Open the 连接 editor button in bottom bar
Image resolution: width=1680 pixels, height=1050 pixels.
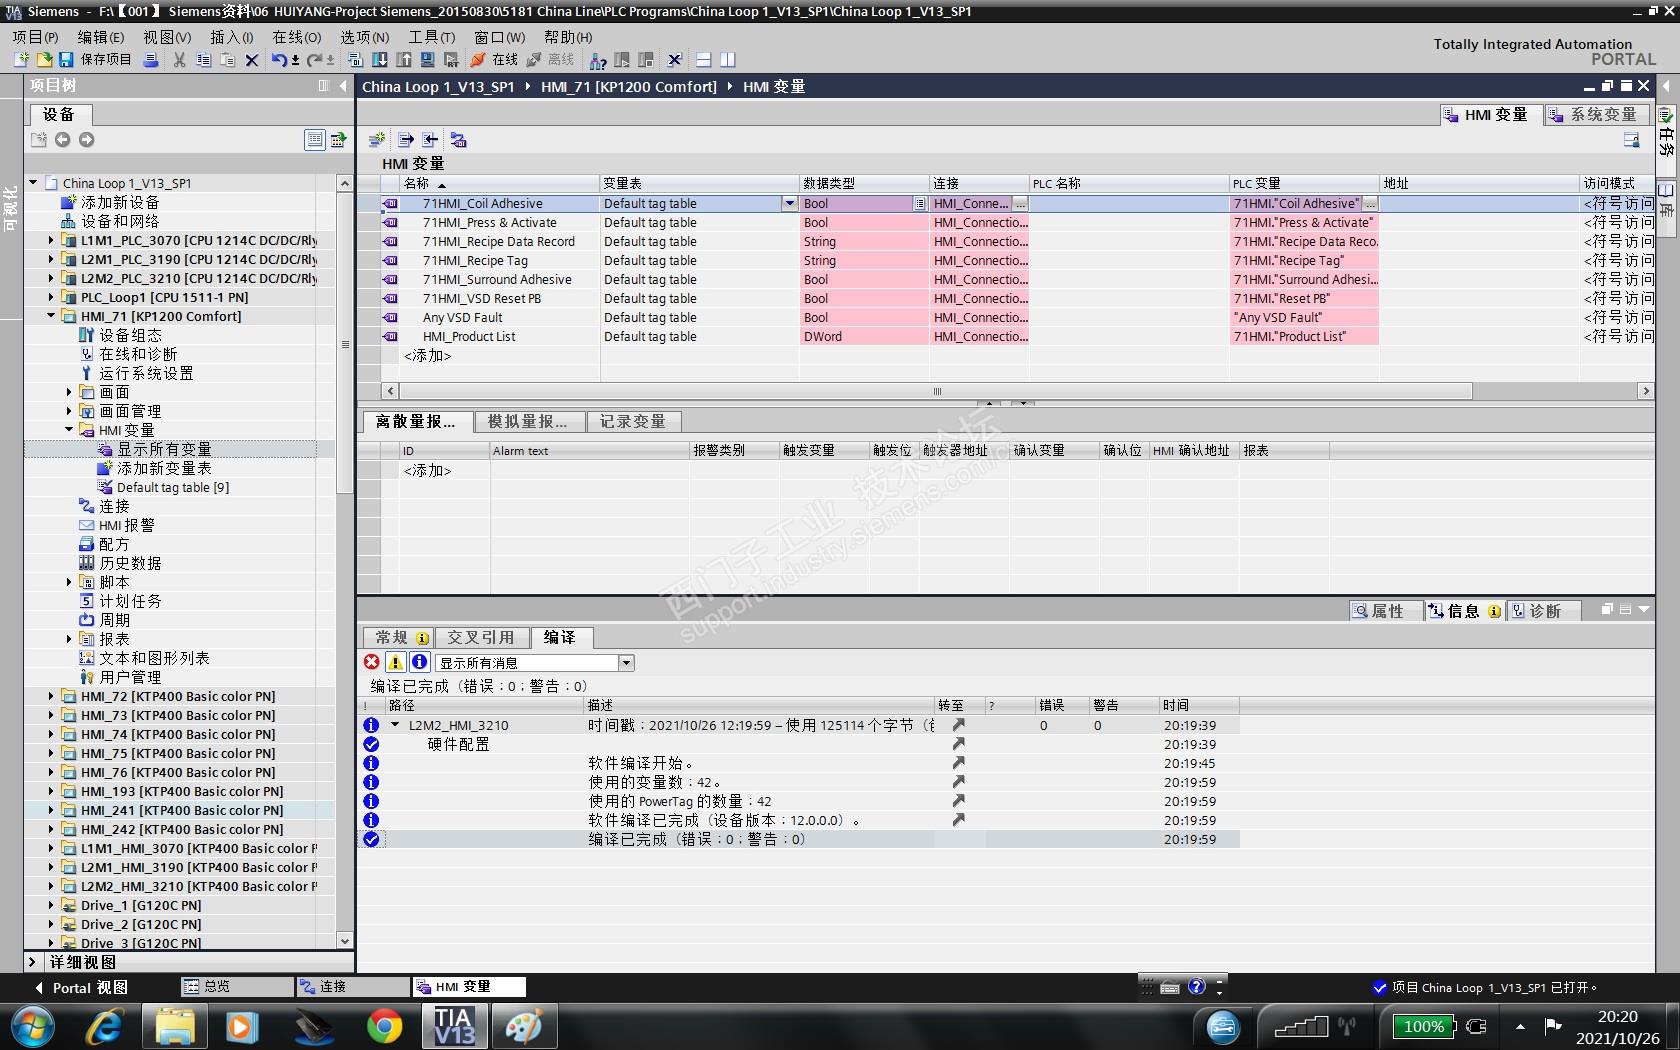tap(352, 987)
